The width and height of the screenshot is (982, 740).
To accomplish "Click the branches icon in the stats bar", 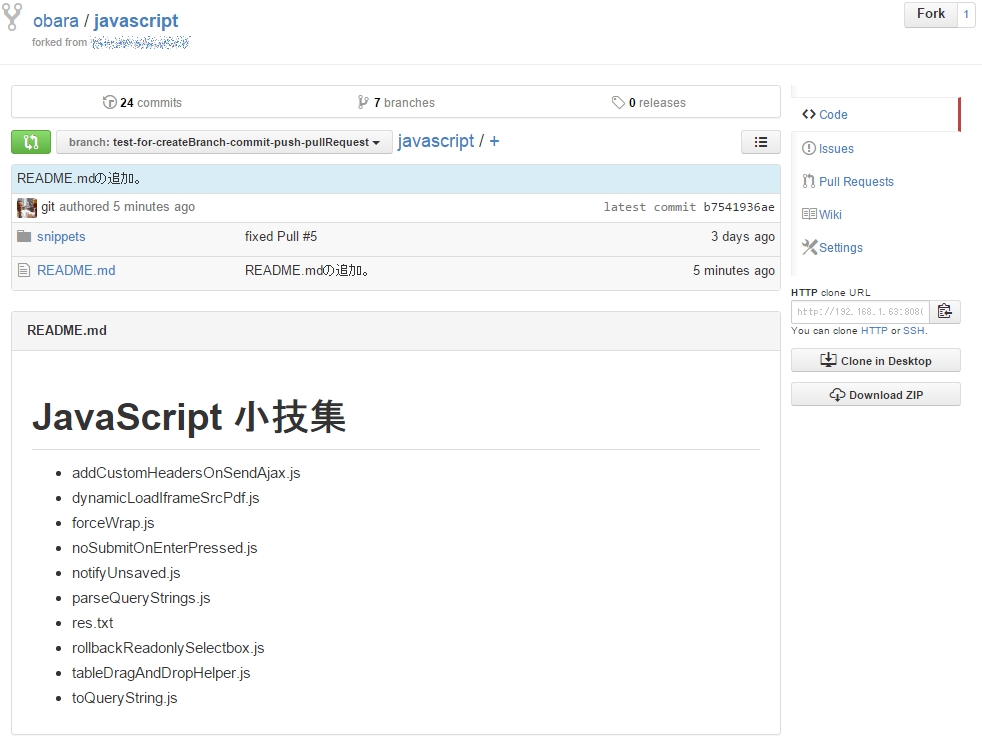I will coord(363,102).
